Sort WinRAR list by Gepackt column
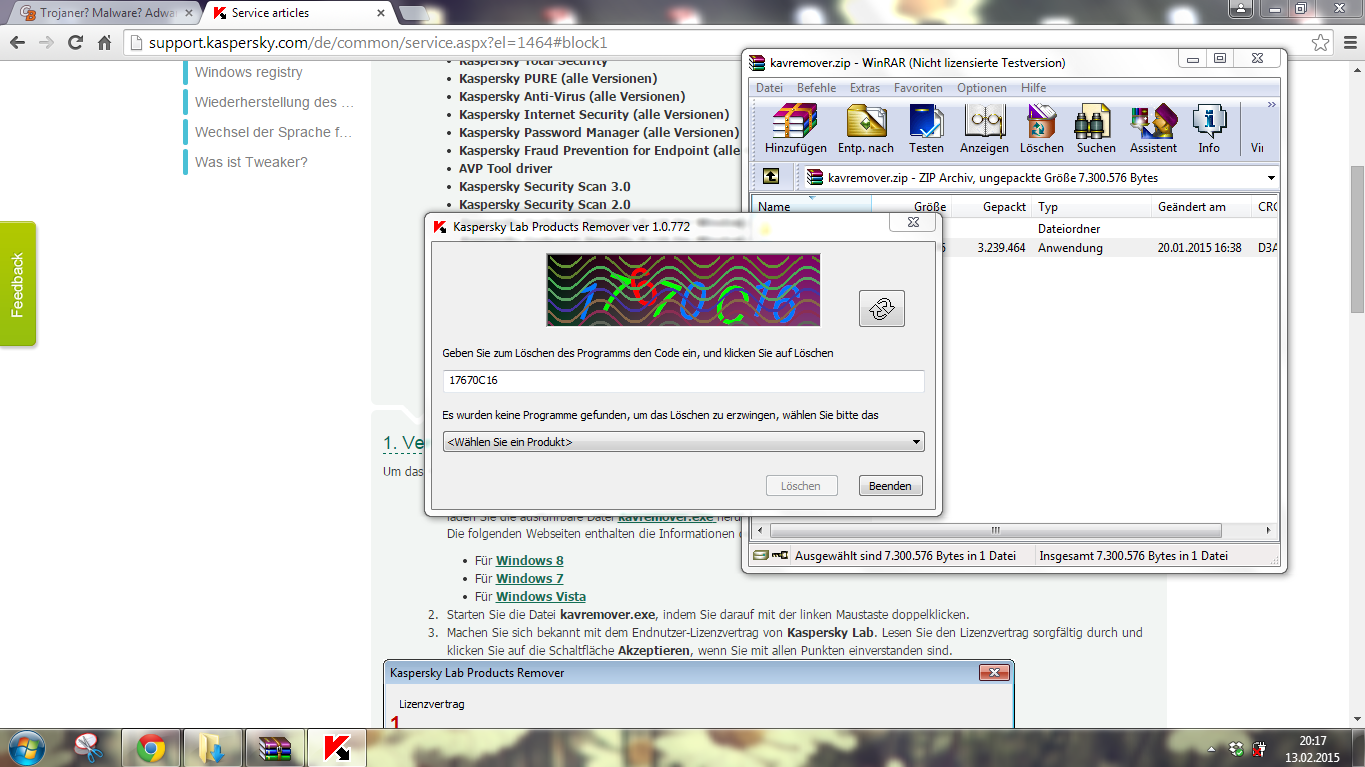The height and width of the screenshot is (767, 1365). pos(991,207)
